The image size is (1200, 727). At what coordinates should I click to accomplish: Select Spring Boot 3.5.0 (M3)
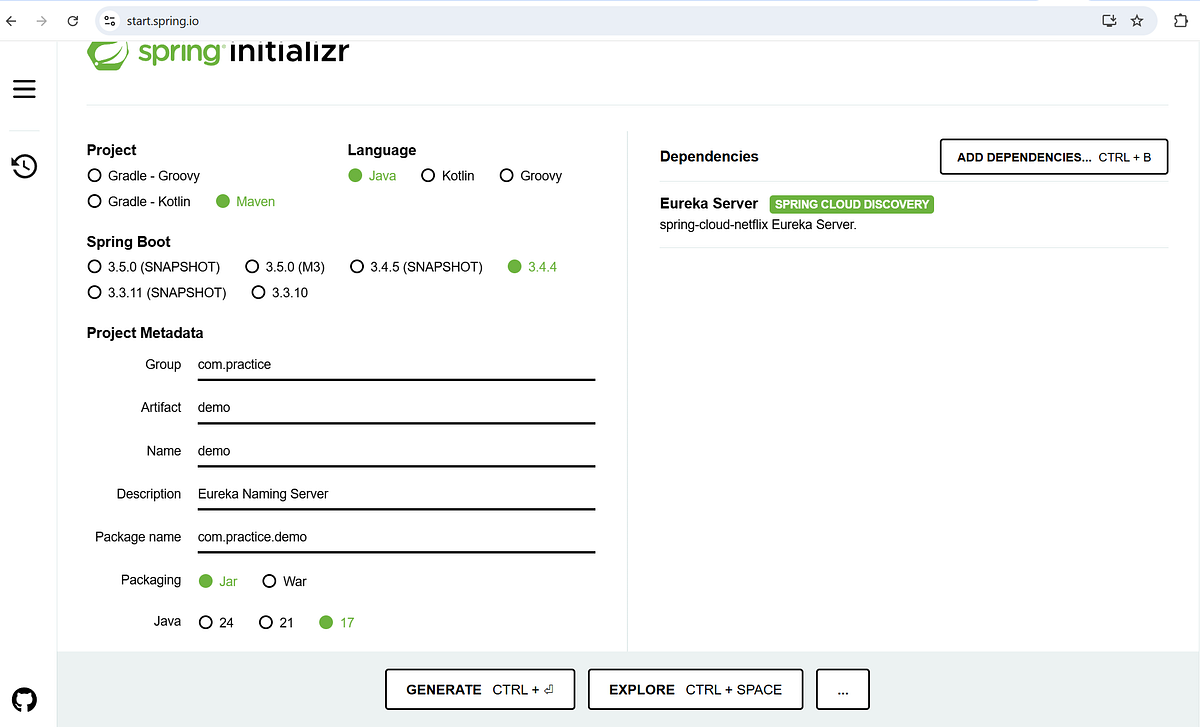[285, 267]
